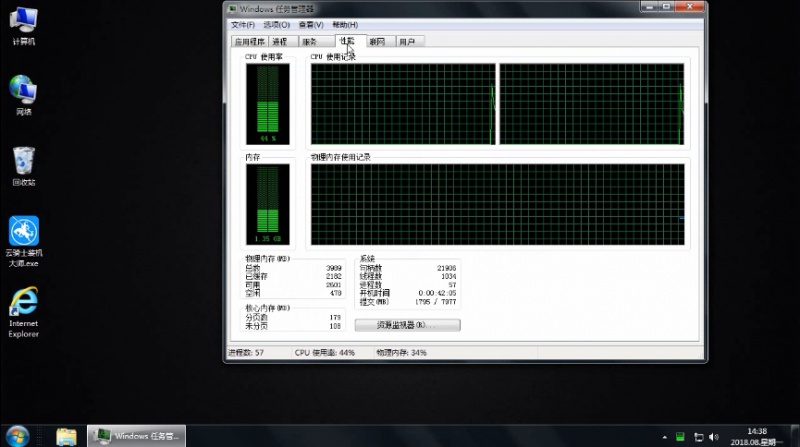The width and height of the screenshot is (800, 447).
Task: Click the 开机时间 value 0:00:42:05
Action: (x=437, y=293)
